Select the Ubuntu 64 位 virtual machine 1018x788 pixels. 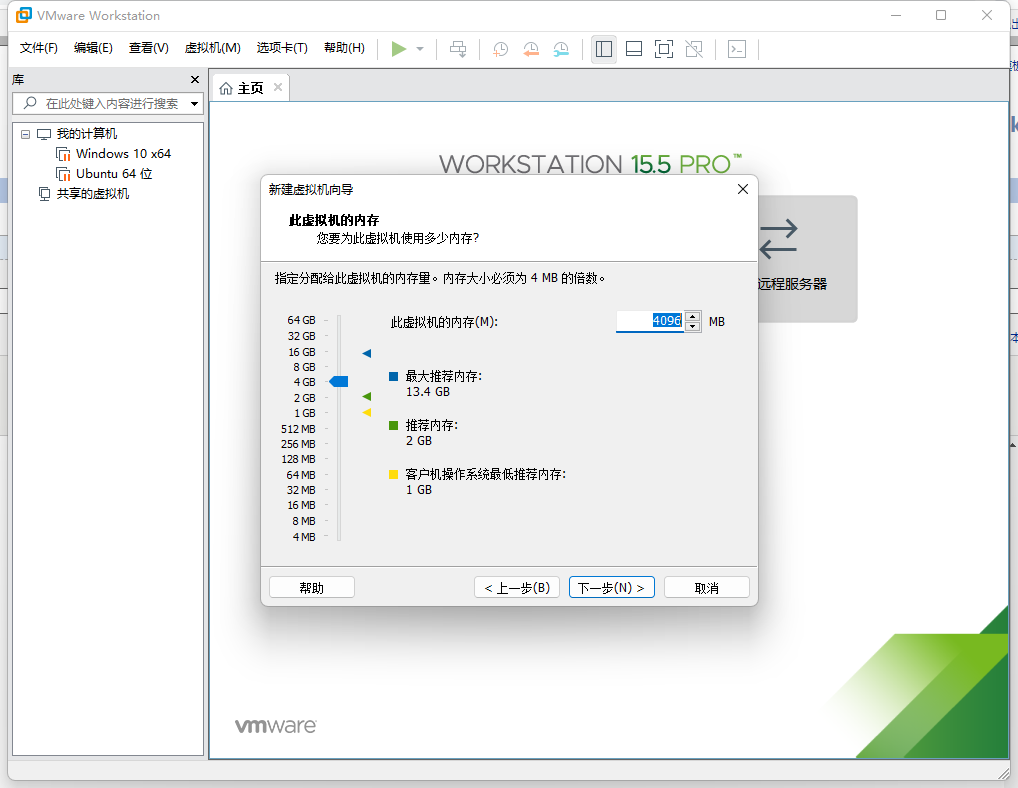point(114,174)
